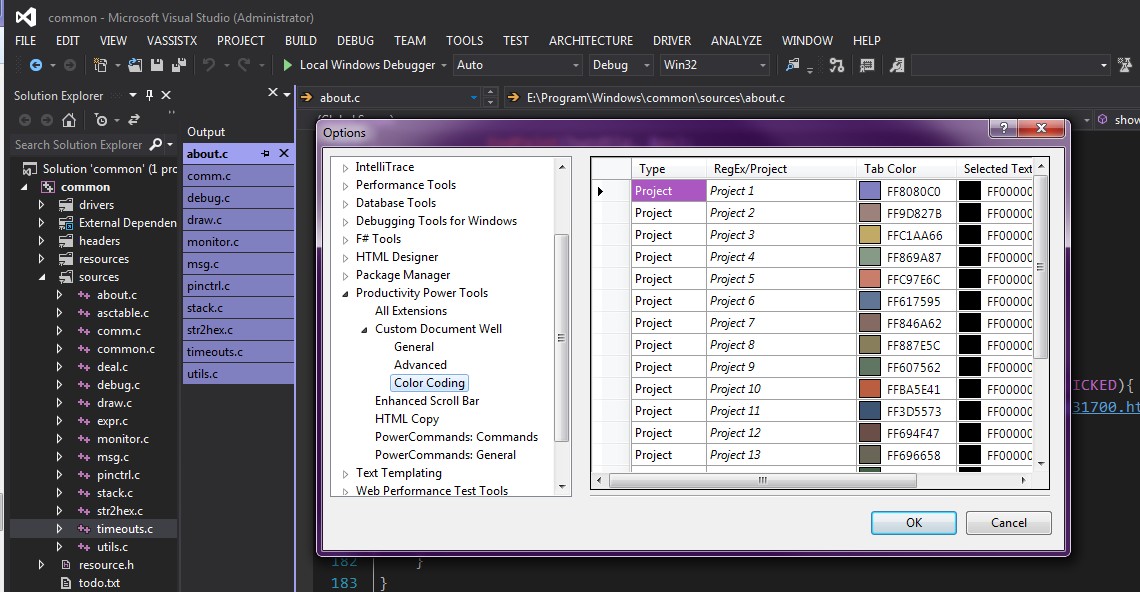Click the project icon beside common
The height and width of the screenshot is (592, 1140).
pyautogui.click(x=48, y=187)
